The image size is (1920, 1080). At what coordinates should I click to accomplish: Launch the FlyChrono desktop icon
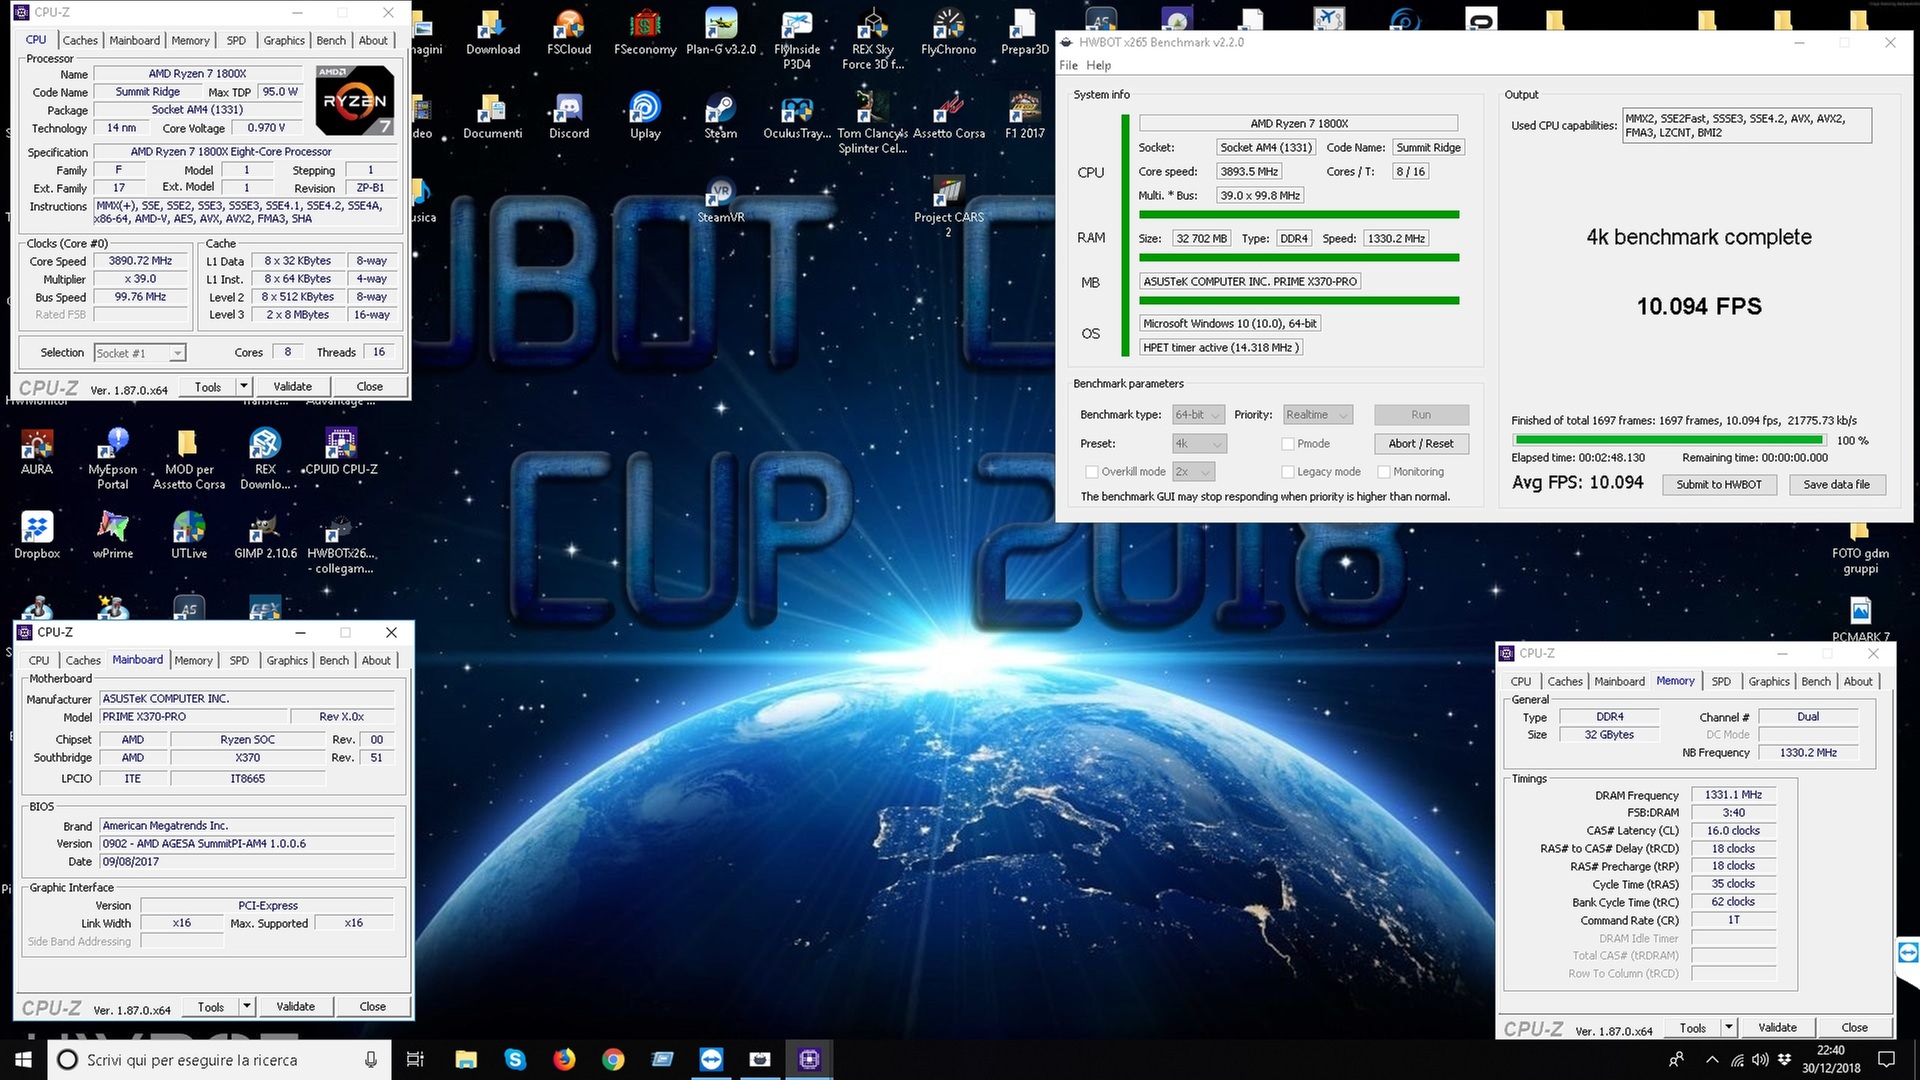tap(948, 32)
